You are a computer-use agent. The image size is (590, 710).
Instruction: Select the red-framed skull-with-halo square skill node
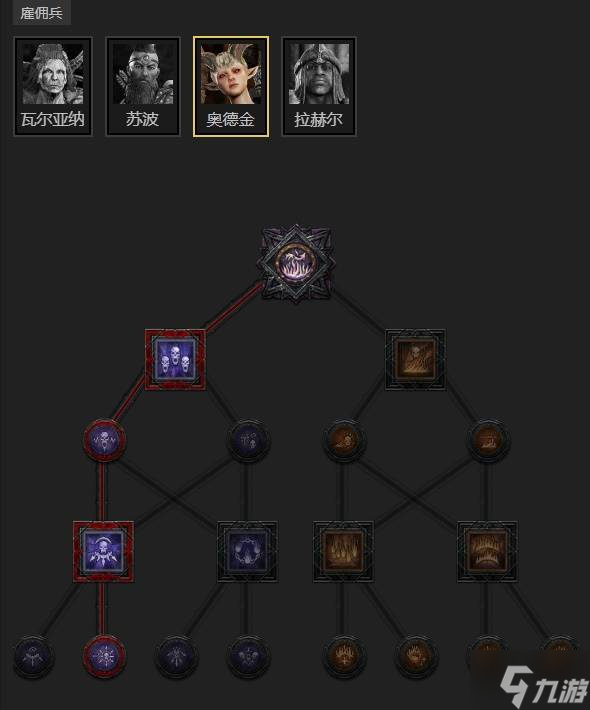coord(104,552)
